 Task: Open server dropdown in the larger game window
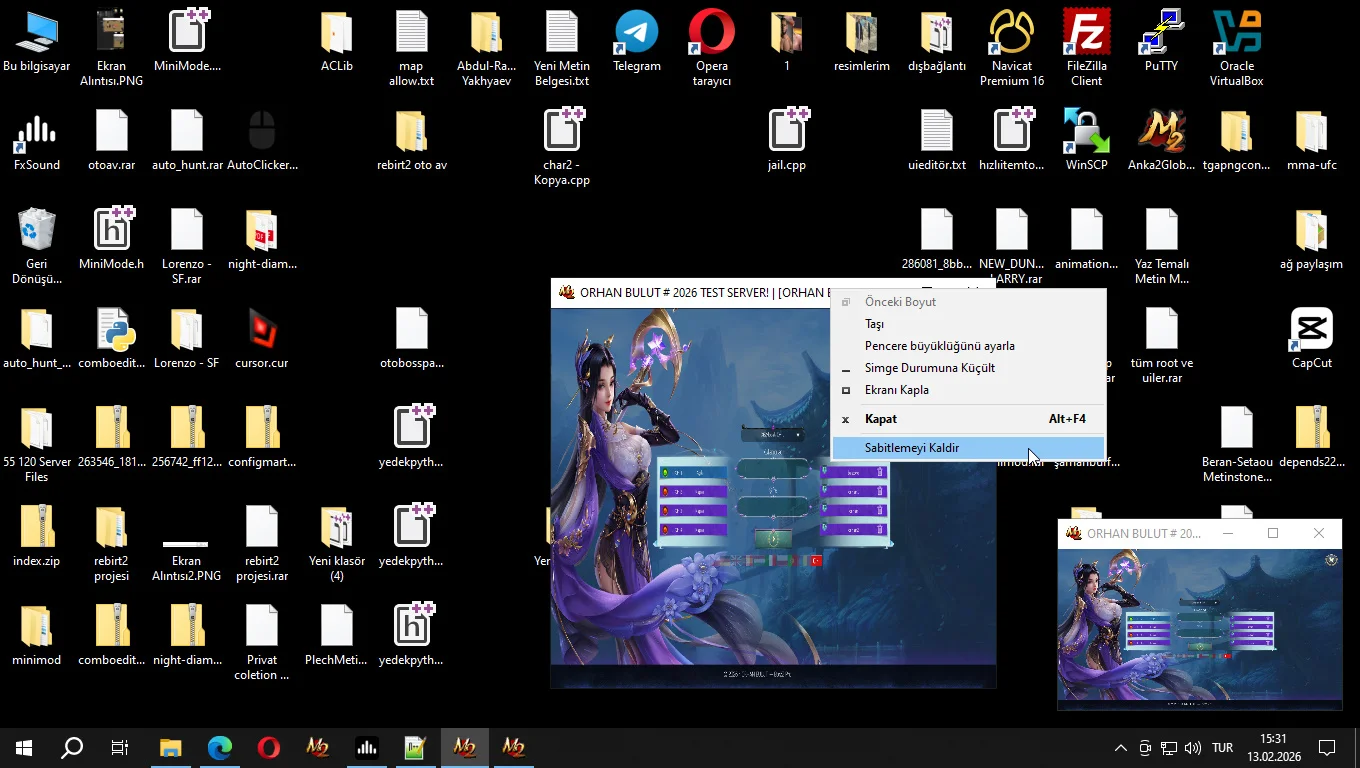772,435
